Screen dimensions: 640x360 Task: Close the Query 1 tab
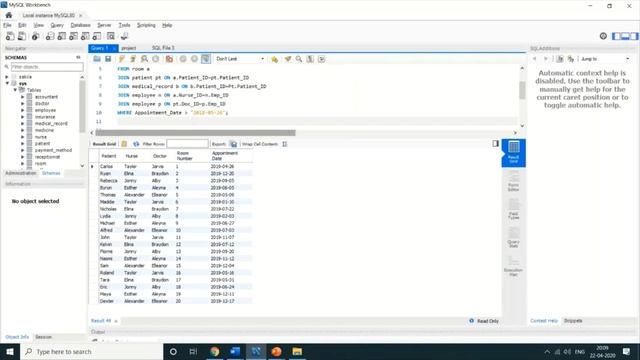[114, 48]
